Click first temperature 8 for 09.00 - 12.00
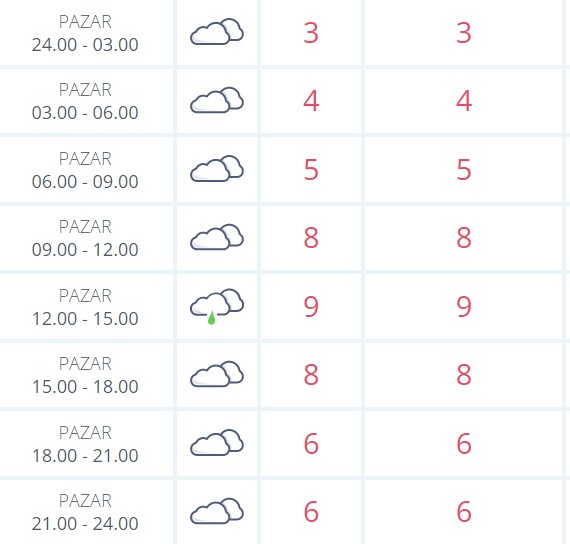The width and height of the screenshot is (570, 544). tap(311, 238)
